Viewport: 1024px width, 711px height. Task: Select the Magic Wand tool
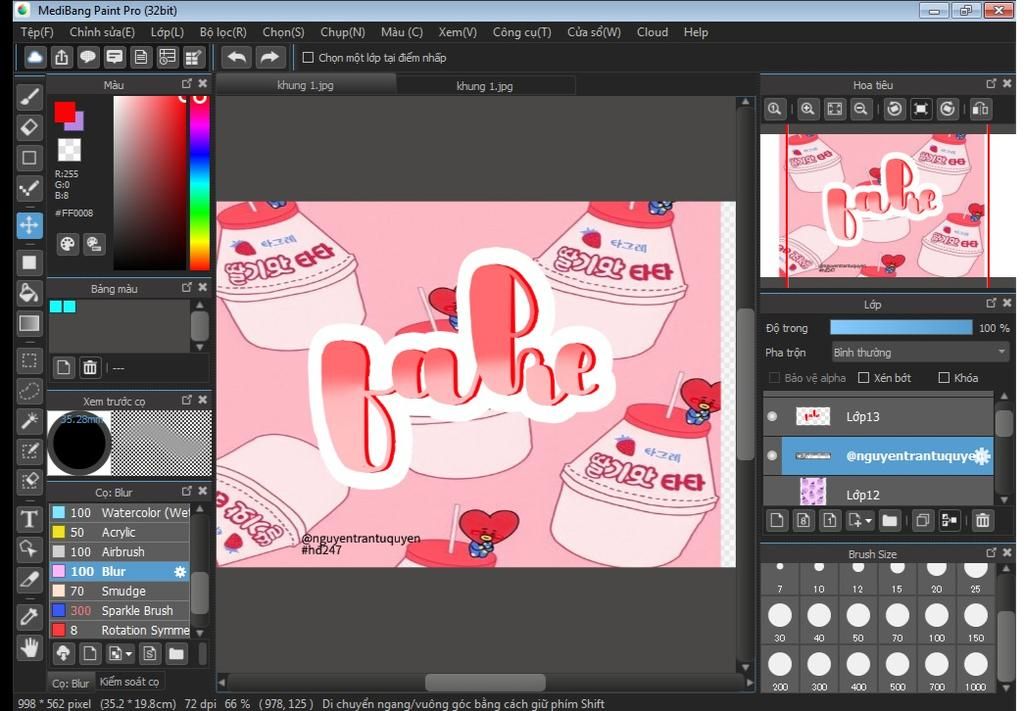[29, 420]
